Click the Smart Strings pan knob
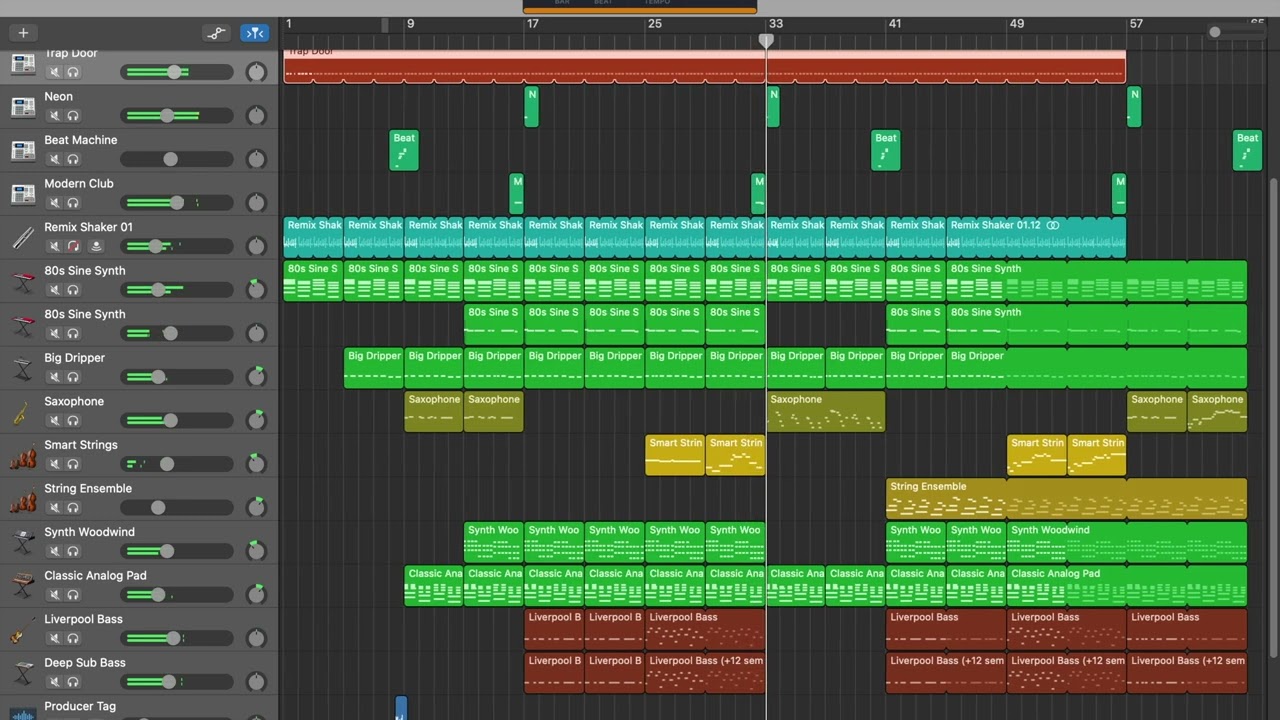This screenshot has width=1280, height=720. click(256, 463)
